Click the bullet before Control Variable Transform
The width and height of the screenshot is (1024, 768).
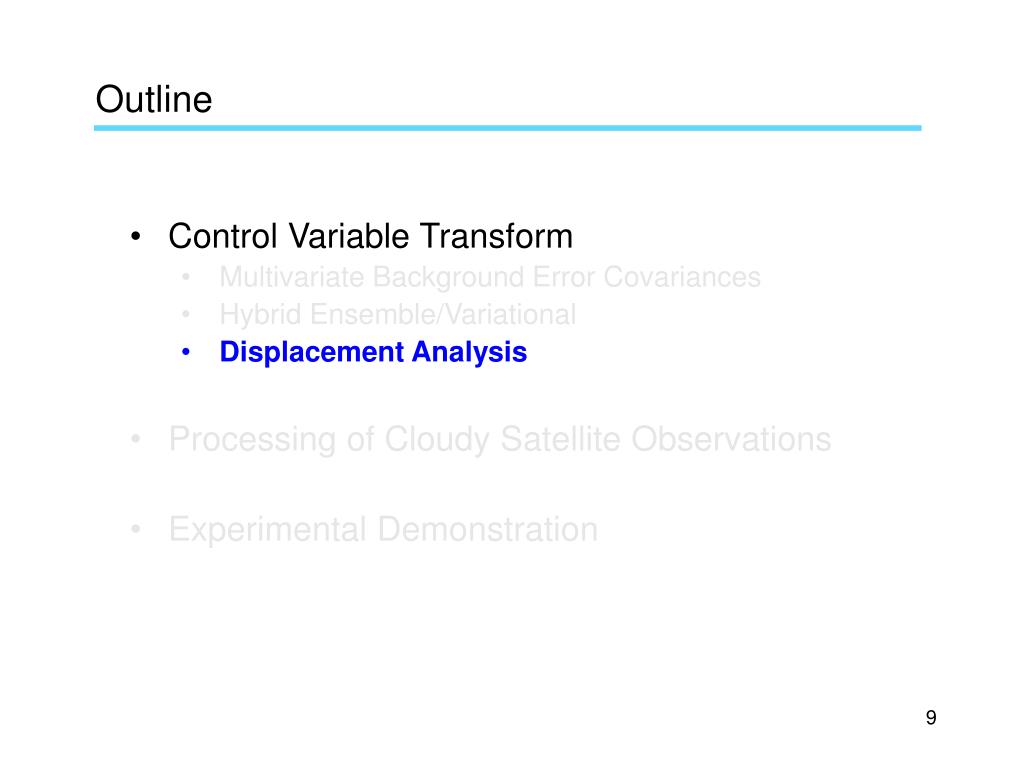point(135,236)
